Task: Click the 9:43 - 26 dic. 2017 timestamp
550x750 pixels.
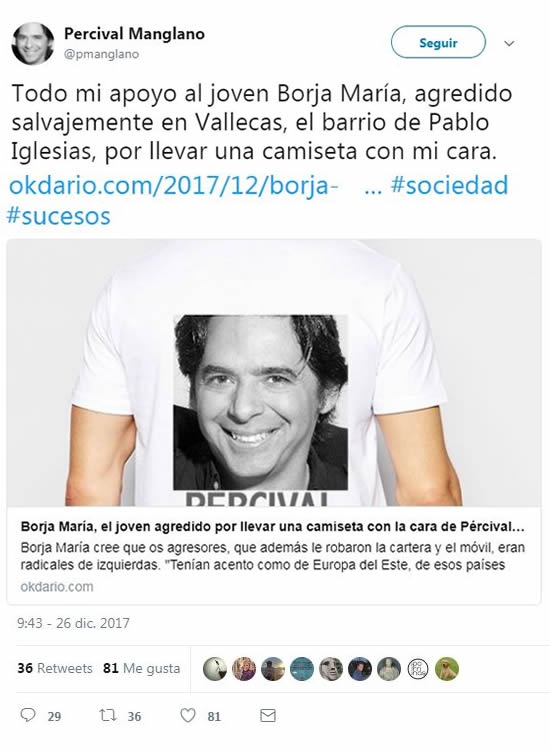Action: tap(73, 623)
